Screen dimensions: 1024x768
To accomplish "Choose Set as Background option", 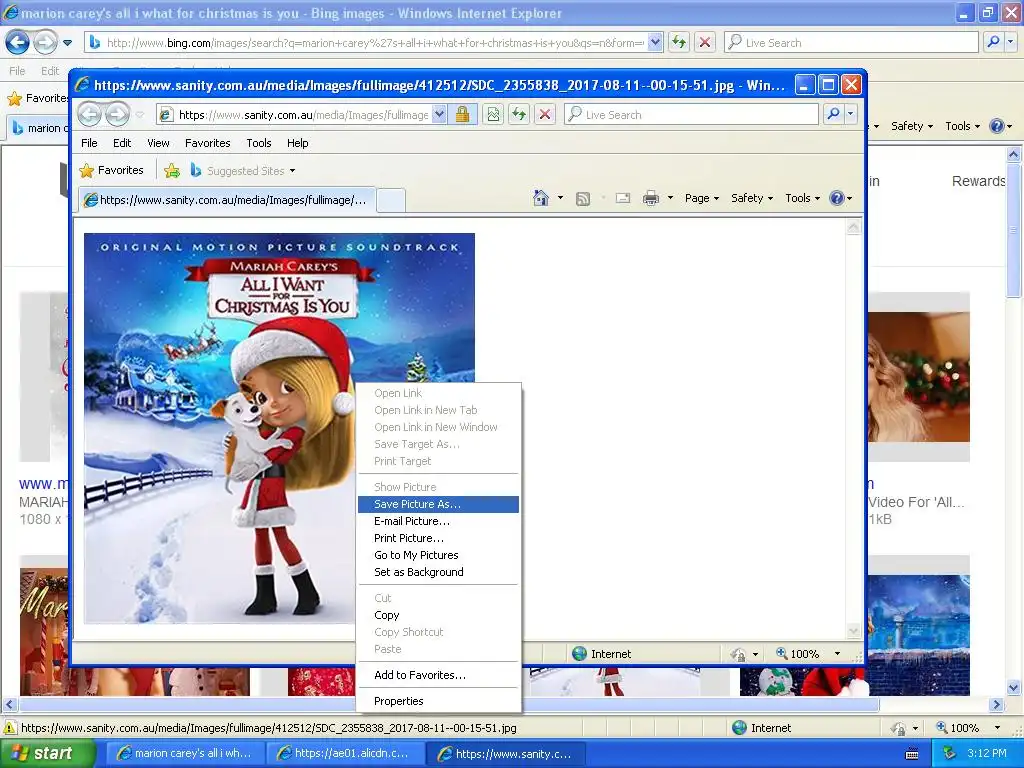I will pos(438,572).
